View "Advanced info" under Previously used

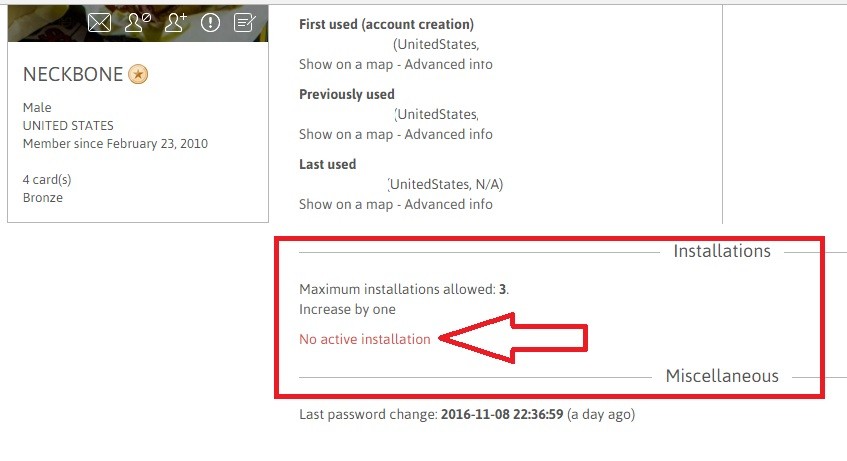448,134
